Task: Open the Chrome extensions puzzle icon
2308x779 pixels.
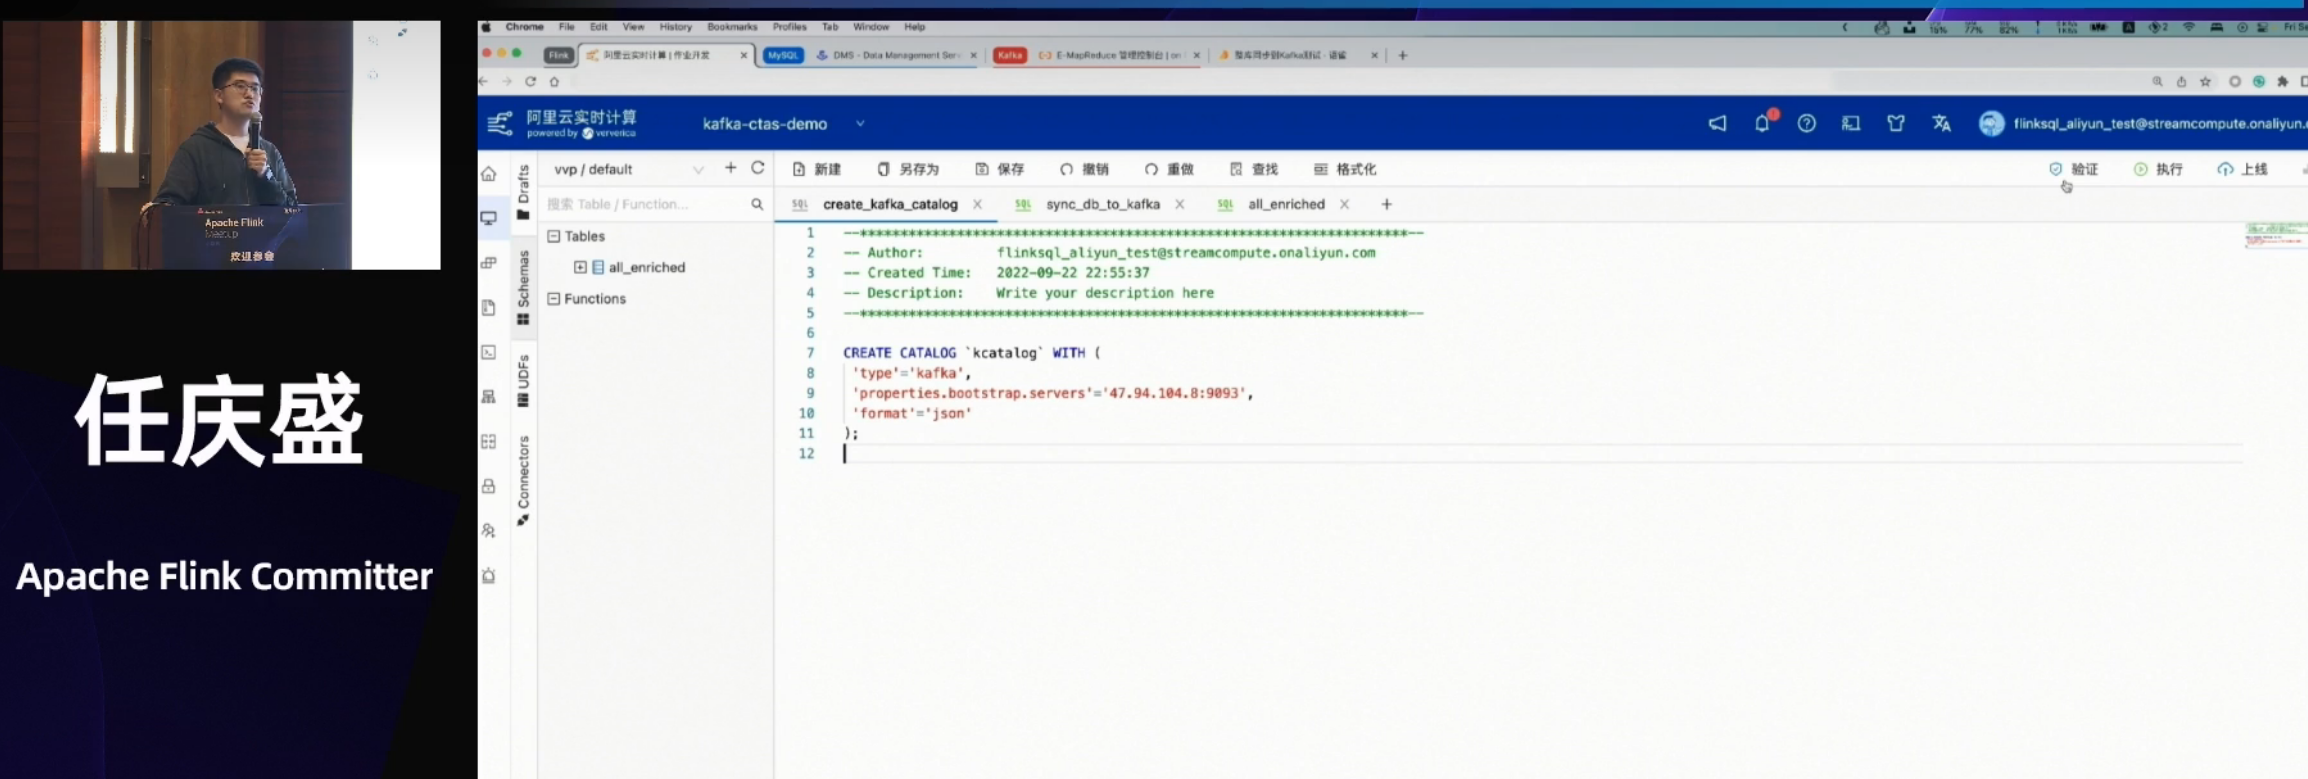Action: point(2282,82)
